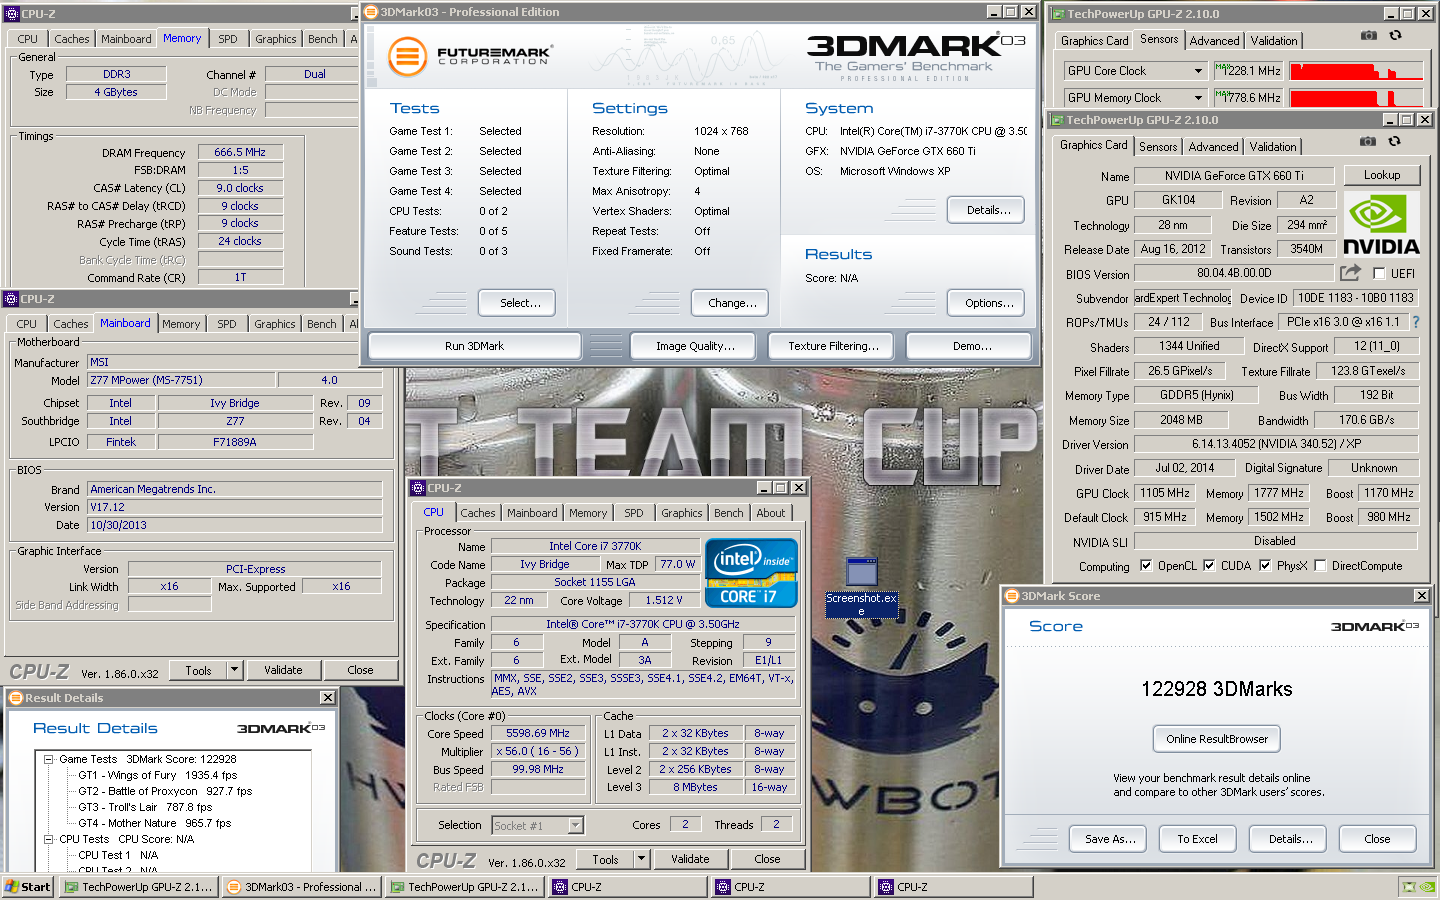Viewport: 1440px width, 900px height.
Task: Open Texture Filtering... tool
Action: 833,346
